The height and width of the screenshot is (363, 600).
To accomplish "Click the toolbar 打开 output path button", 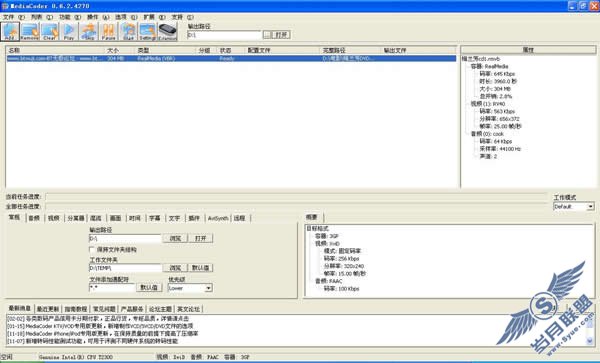I will coord(281,35).
